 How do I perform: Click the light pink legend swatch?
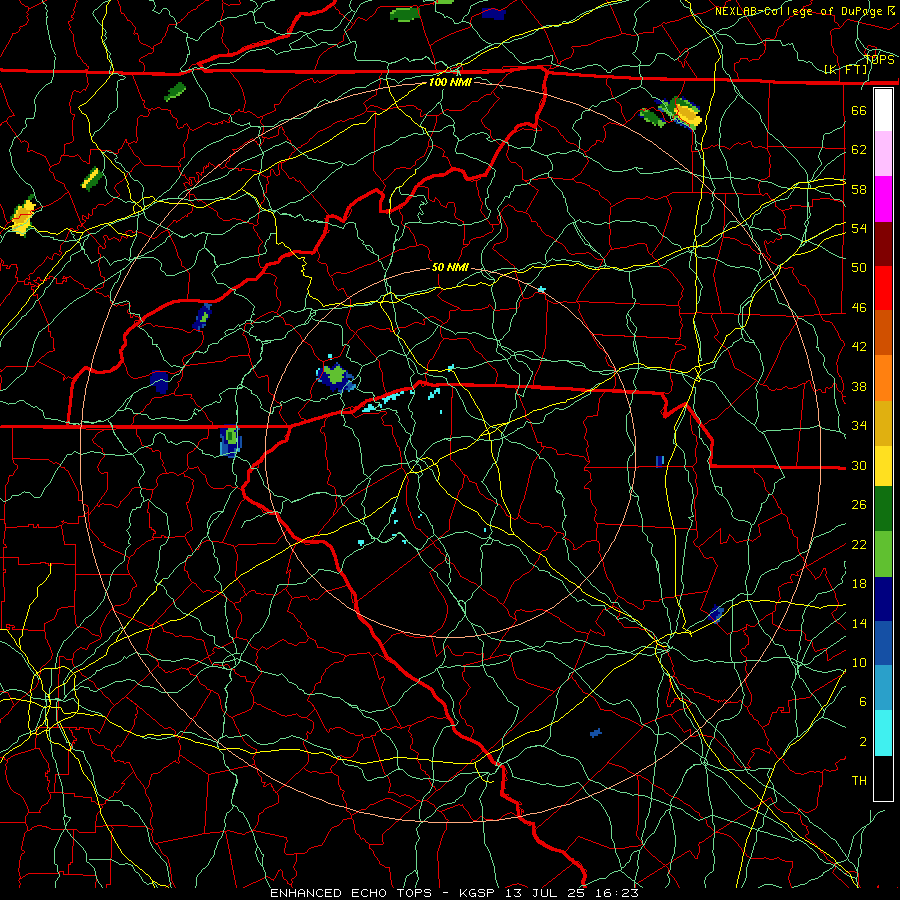point(883,154)
